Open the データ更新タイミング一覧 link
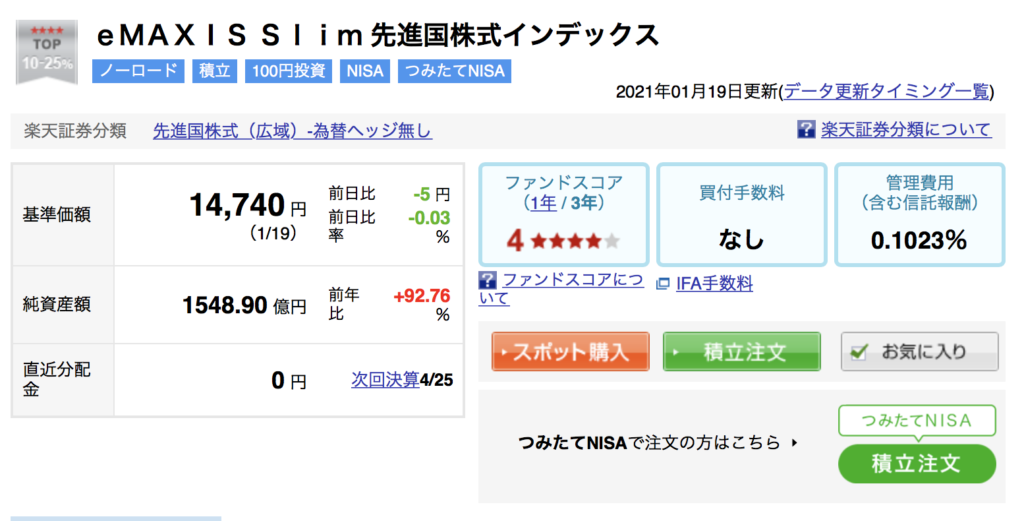 (x=887, y=91)
